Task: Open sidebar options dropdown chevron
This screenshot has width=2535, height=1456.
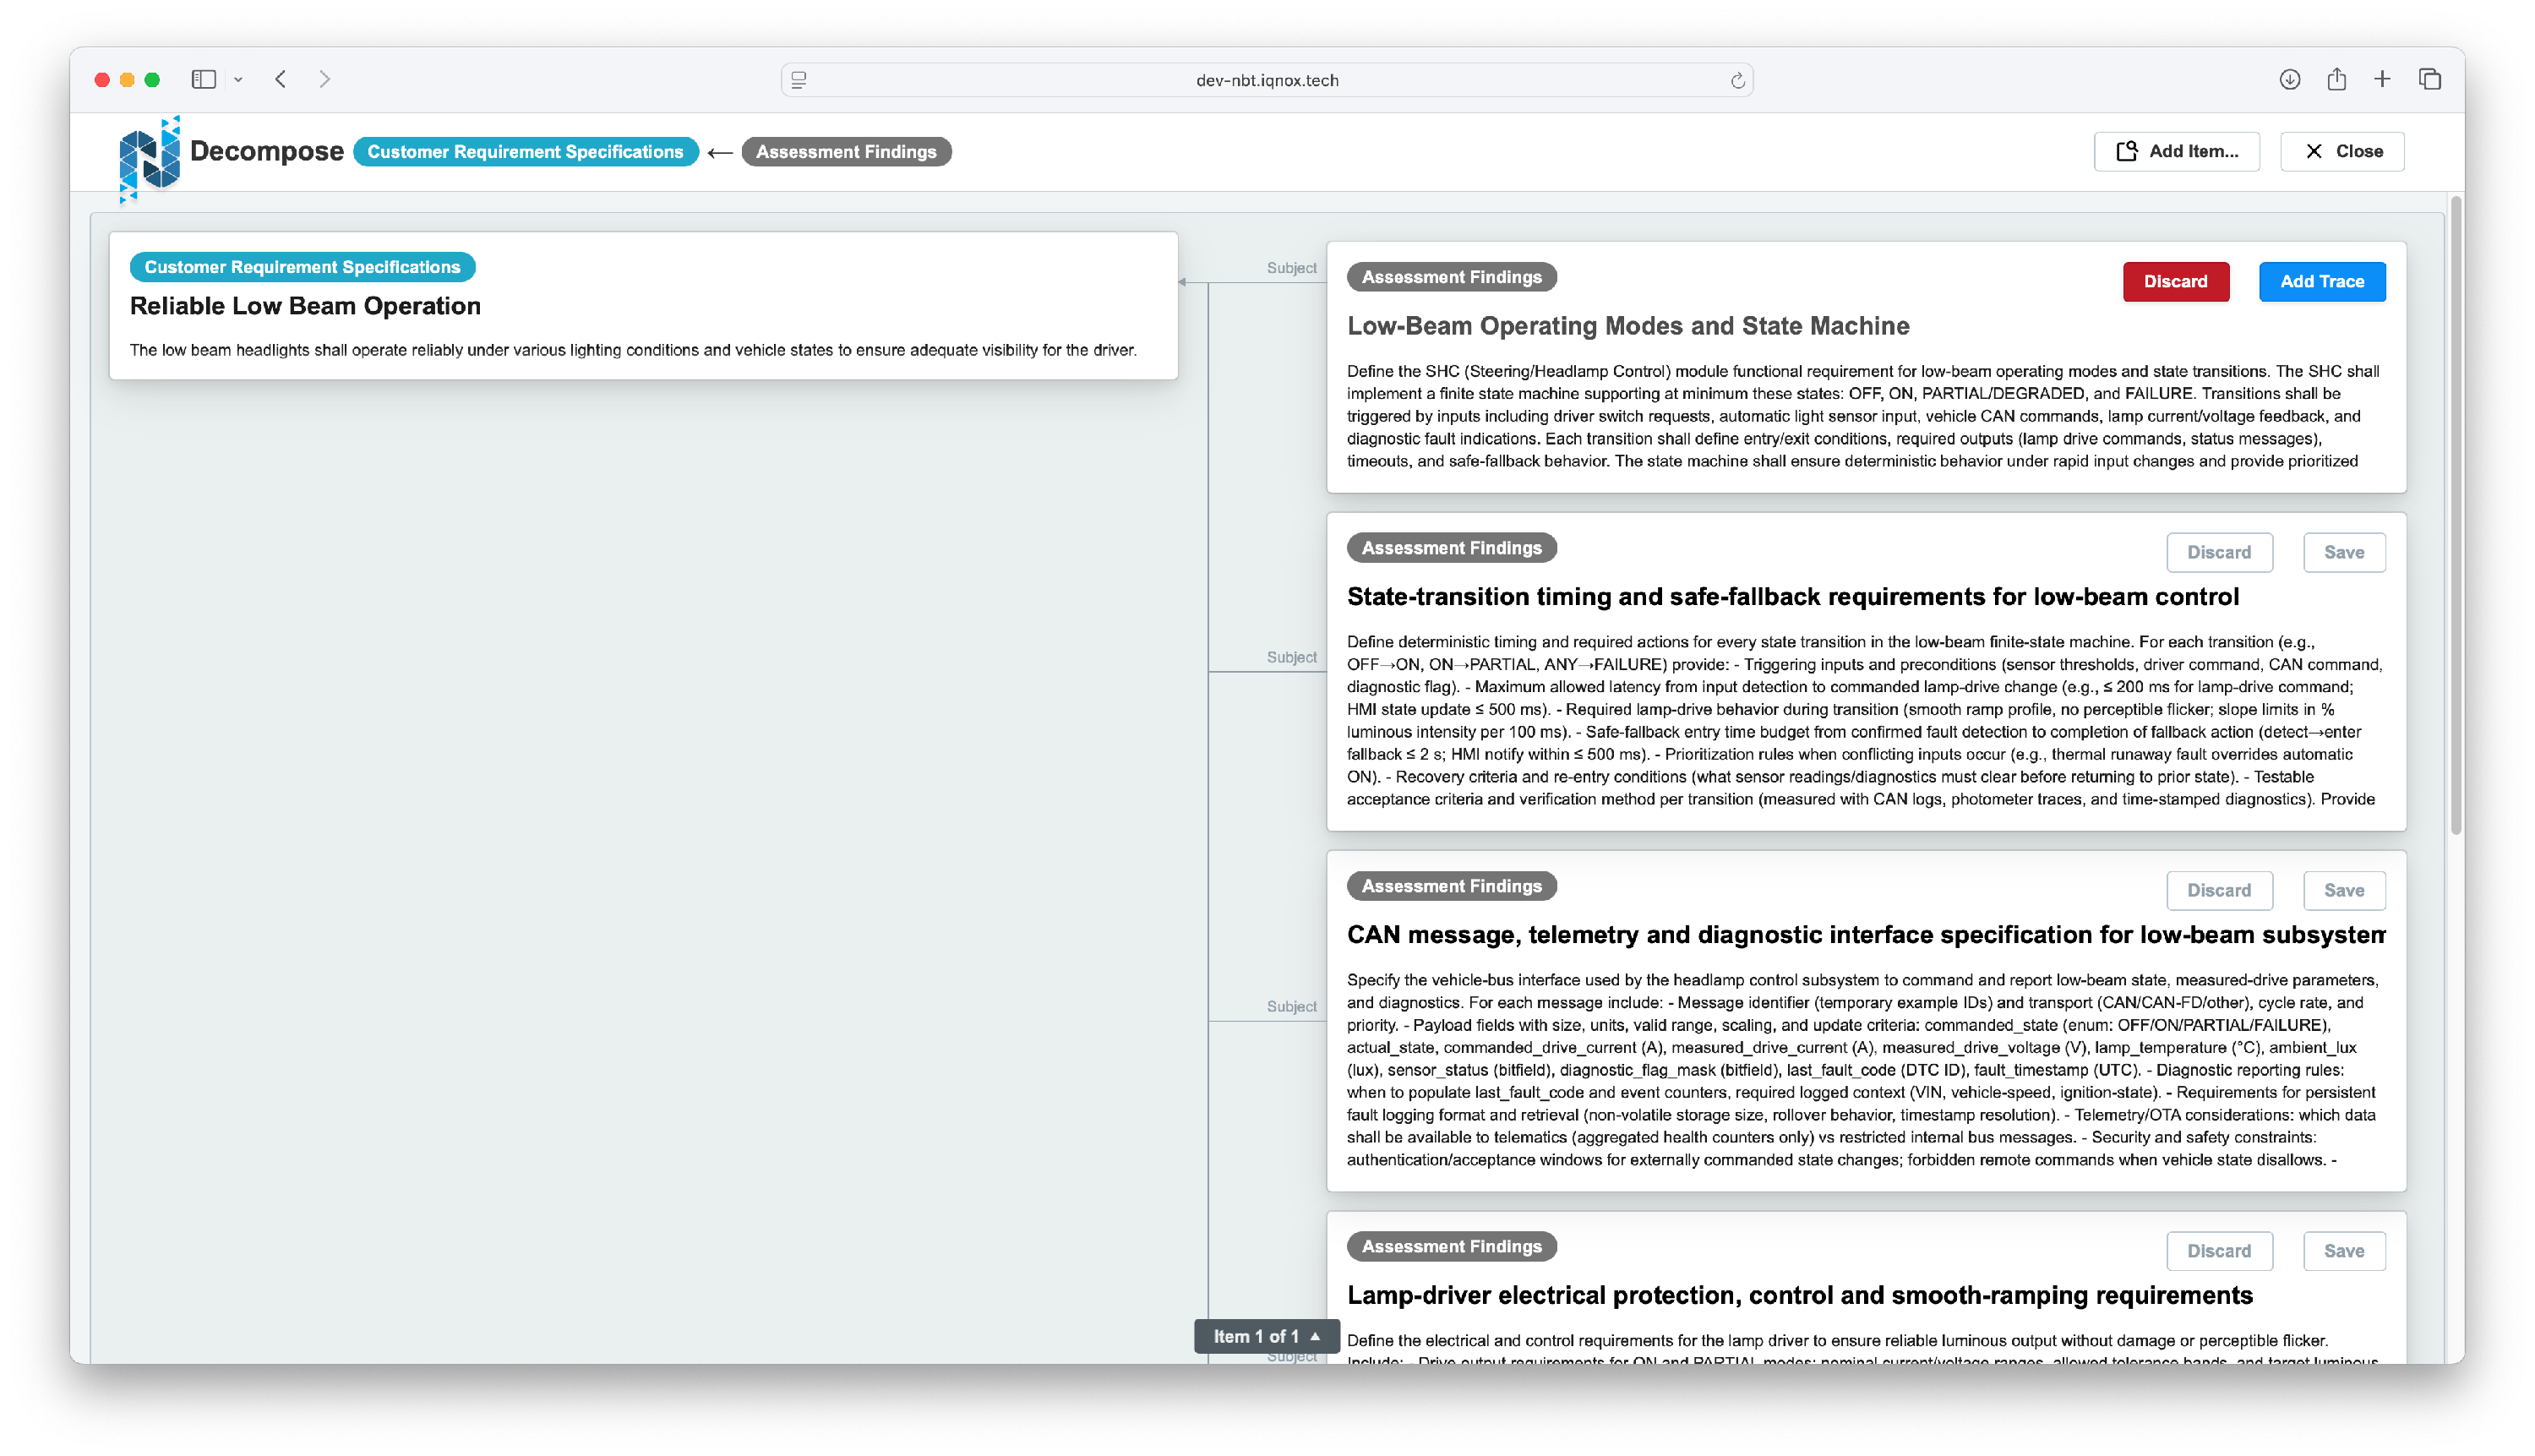Action: (238, 79)
